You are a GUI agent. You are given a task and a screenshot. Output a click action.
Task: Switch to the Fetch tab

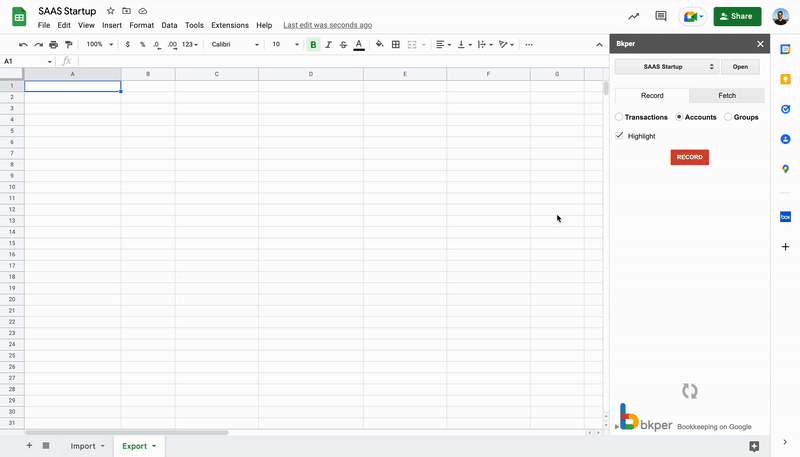coord(727,95)
